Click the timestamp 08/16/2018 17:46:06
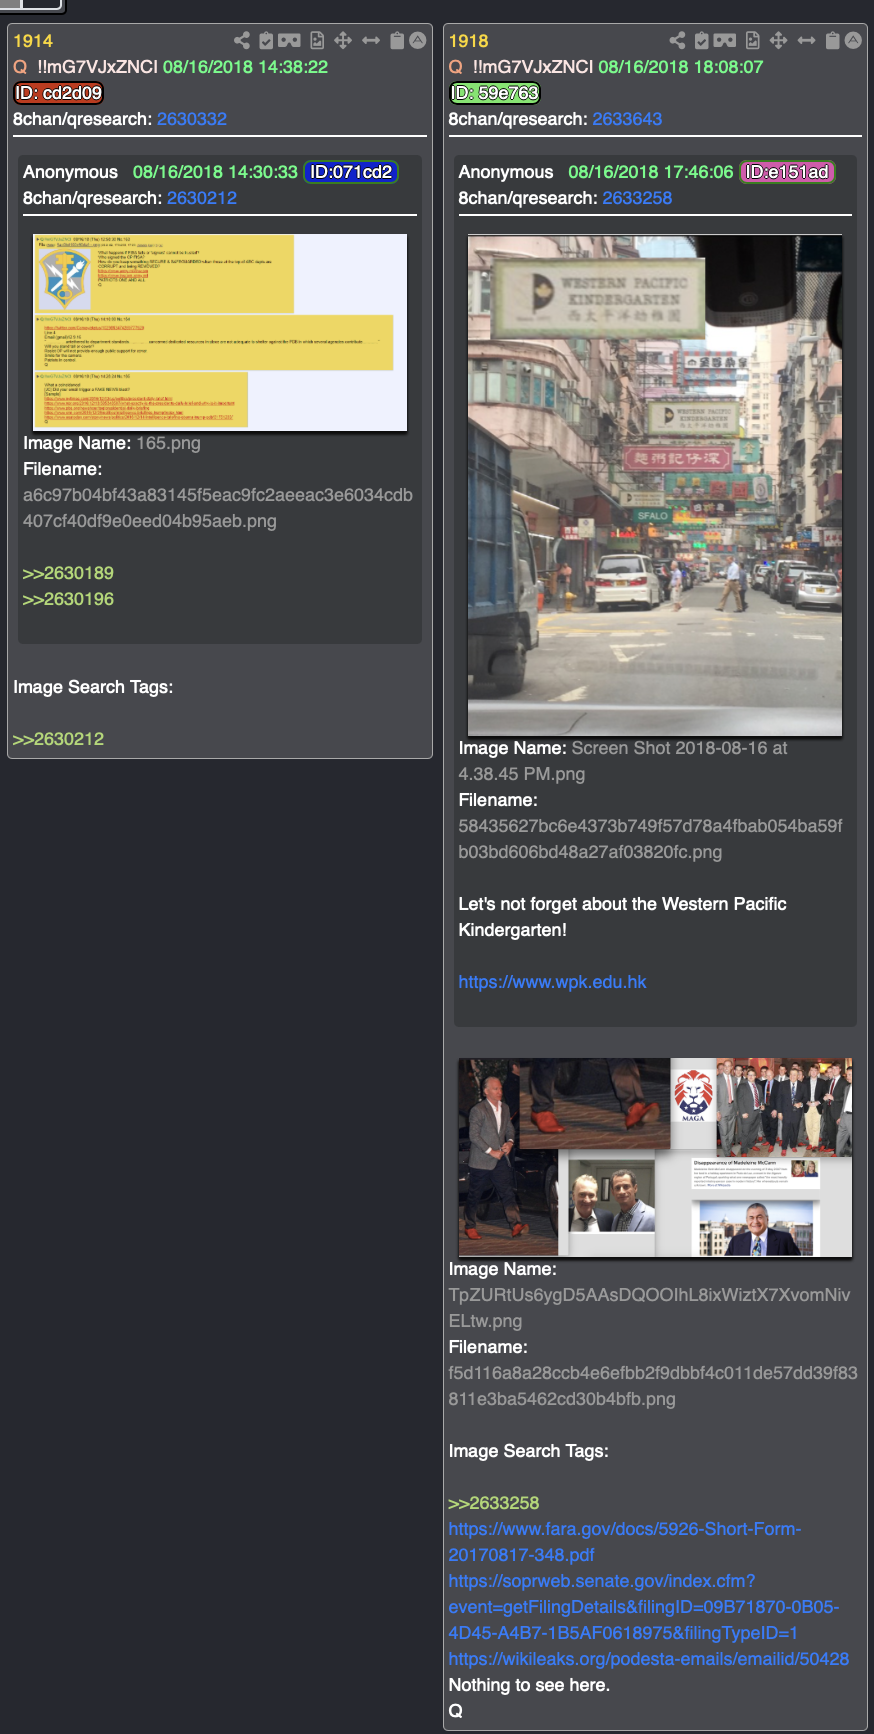This screenshot has height=1734, width=874. [x=651, y=172]
